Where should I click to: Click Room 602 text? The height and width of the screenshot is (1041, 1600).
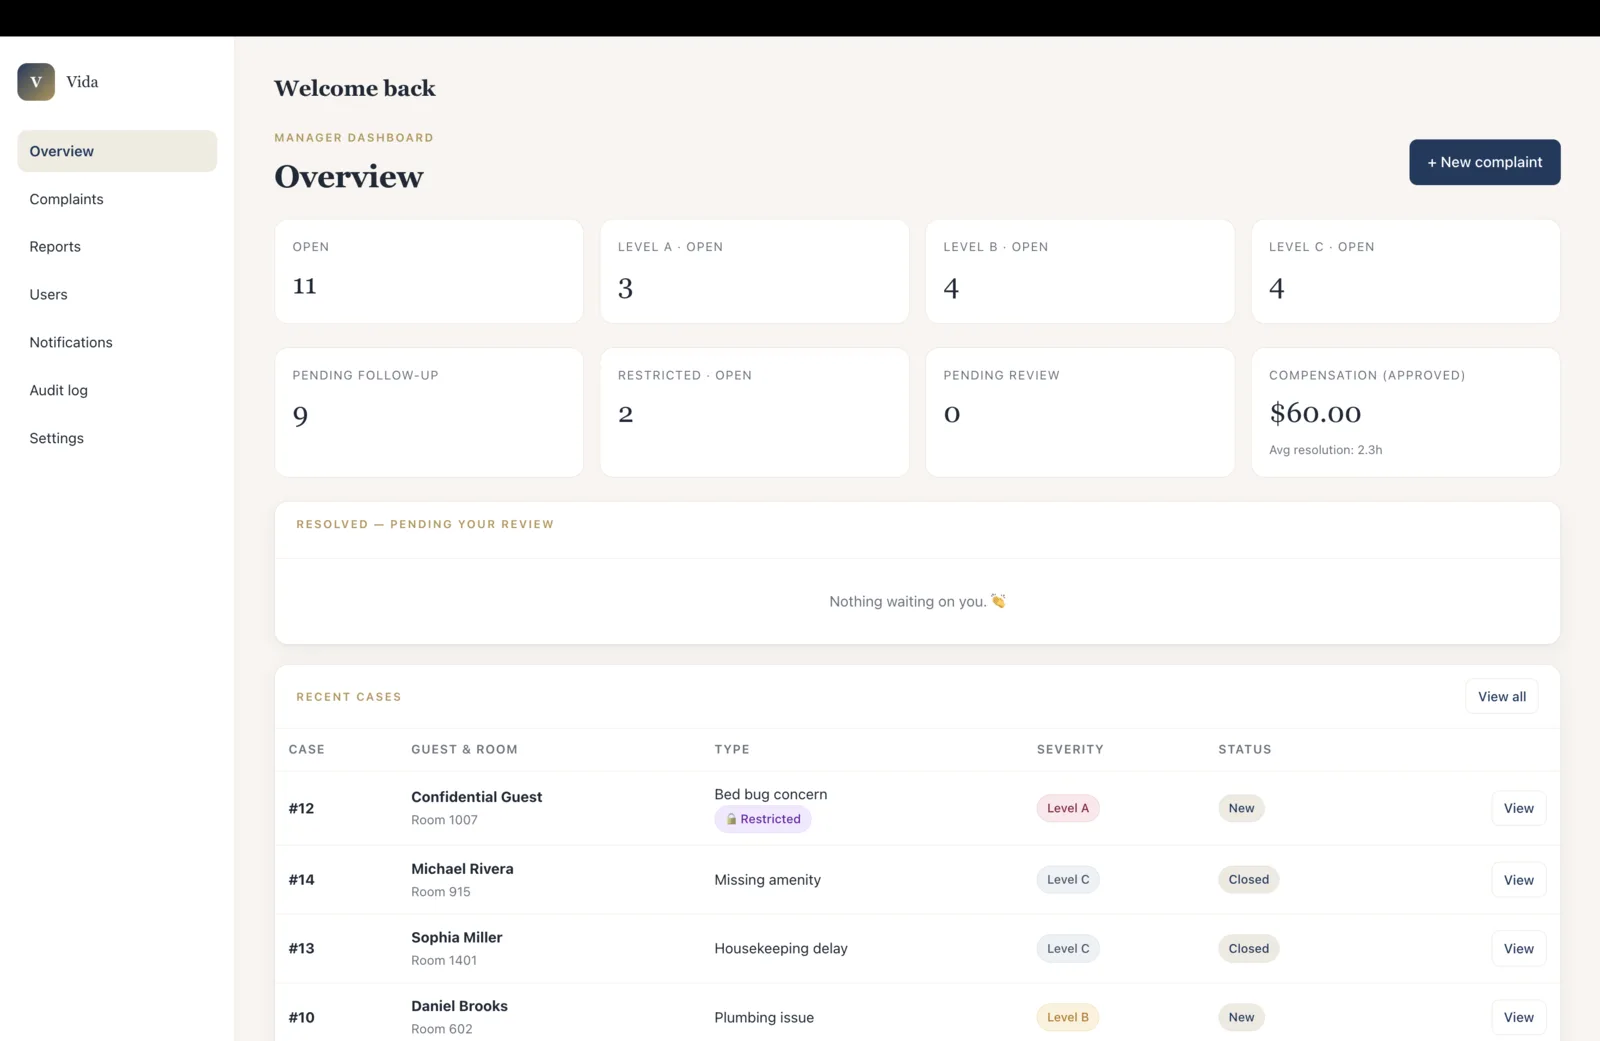pos(441,1029)
